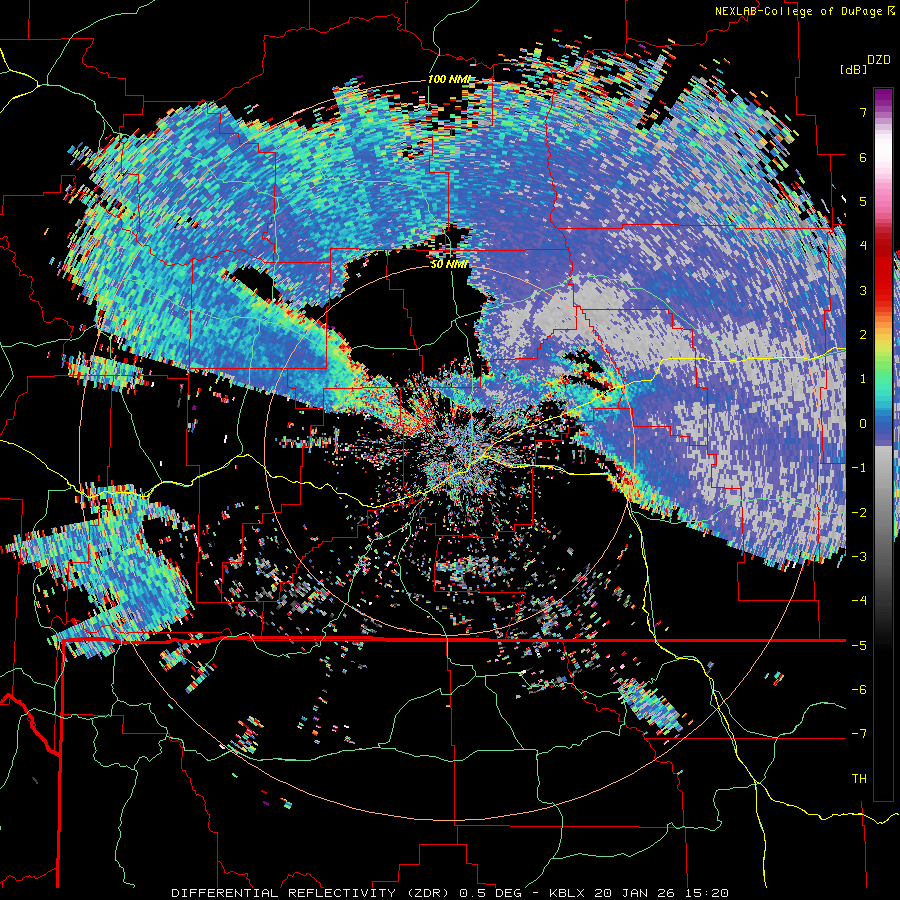Image resolution: width=900 pixels, height=900 pixels.
Task: Click the 0 value on the color scale
Action: tap(863, 424)
